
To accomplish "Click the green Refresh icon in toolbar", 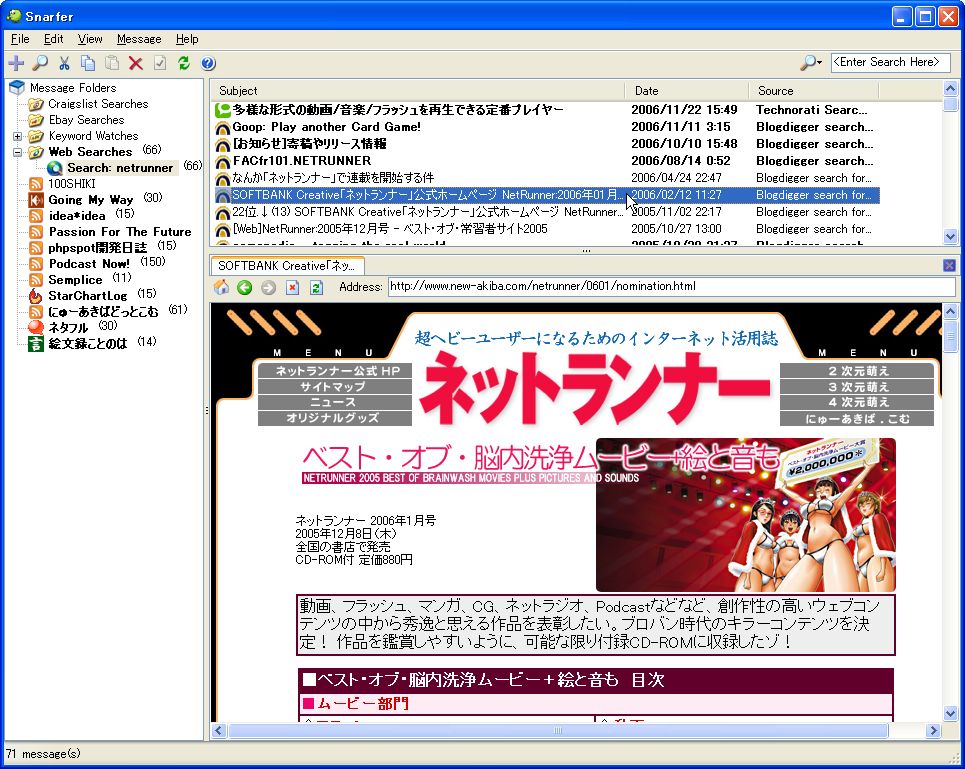I will [183, 63].
